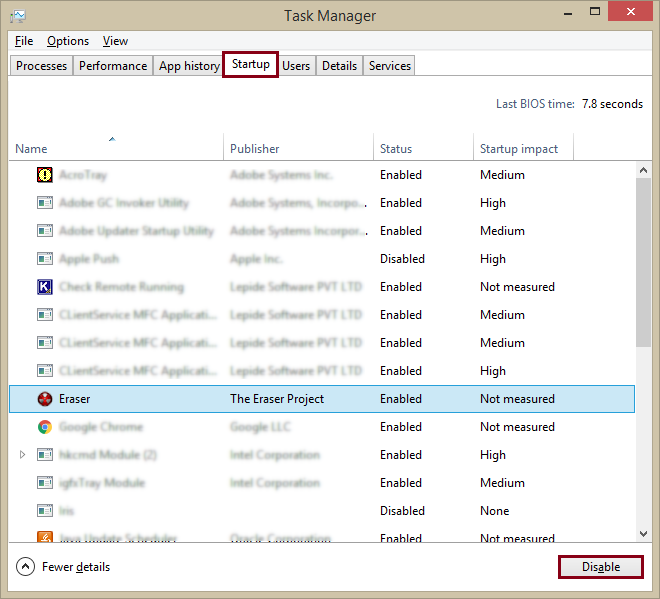Switch to the Performance tab
660x599 pixels.
tap(113, 66)
